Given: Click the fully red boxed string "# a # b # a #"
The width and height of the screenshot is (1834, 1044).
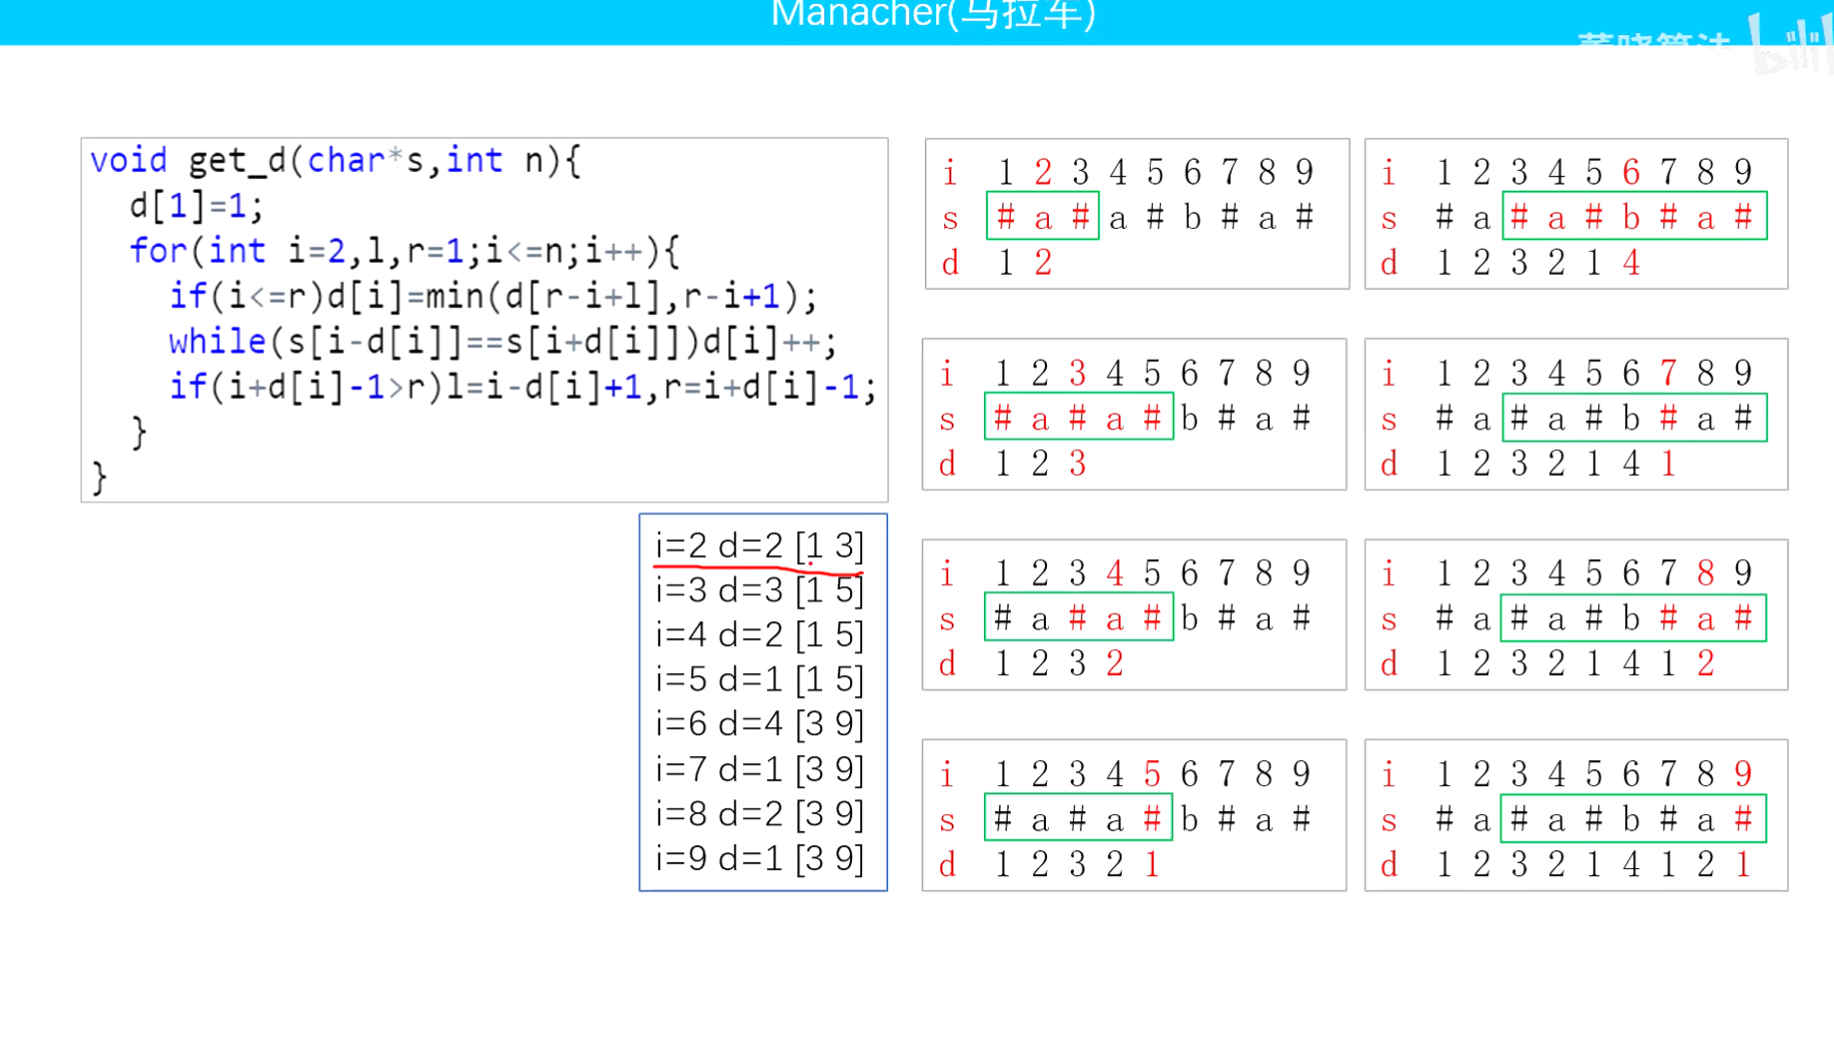Looking at the screenshot, I should pos(1634,216).
